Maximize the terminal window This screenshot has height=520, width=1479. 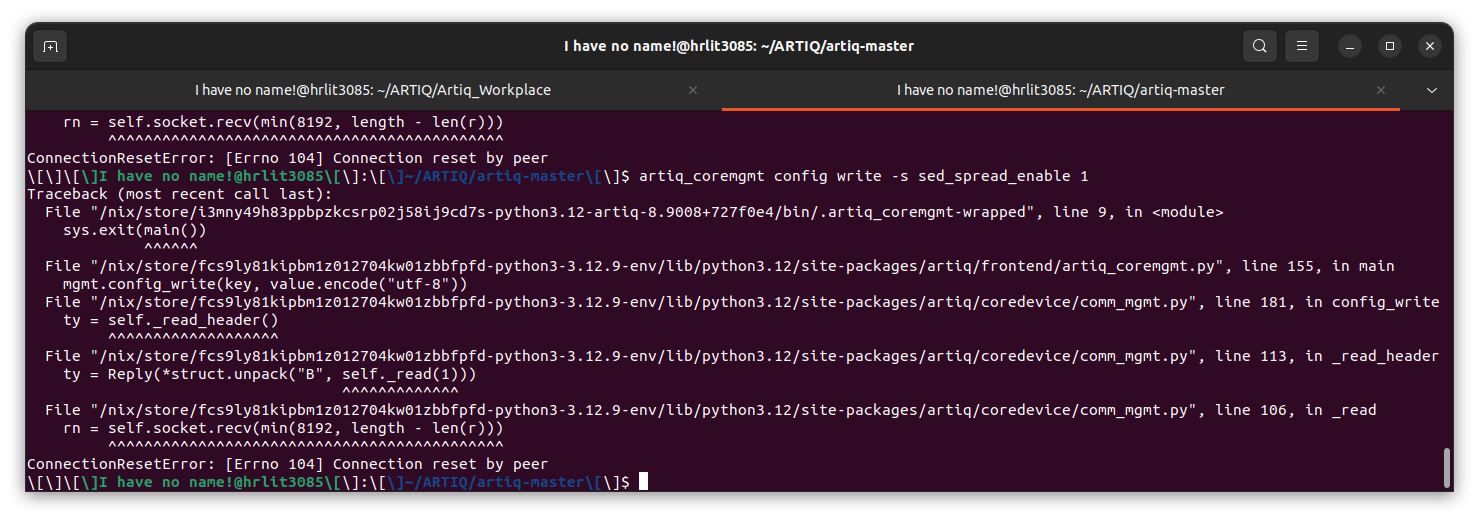pos(1390,46)
